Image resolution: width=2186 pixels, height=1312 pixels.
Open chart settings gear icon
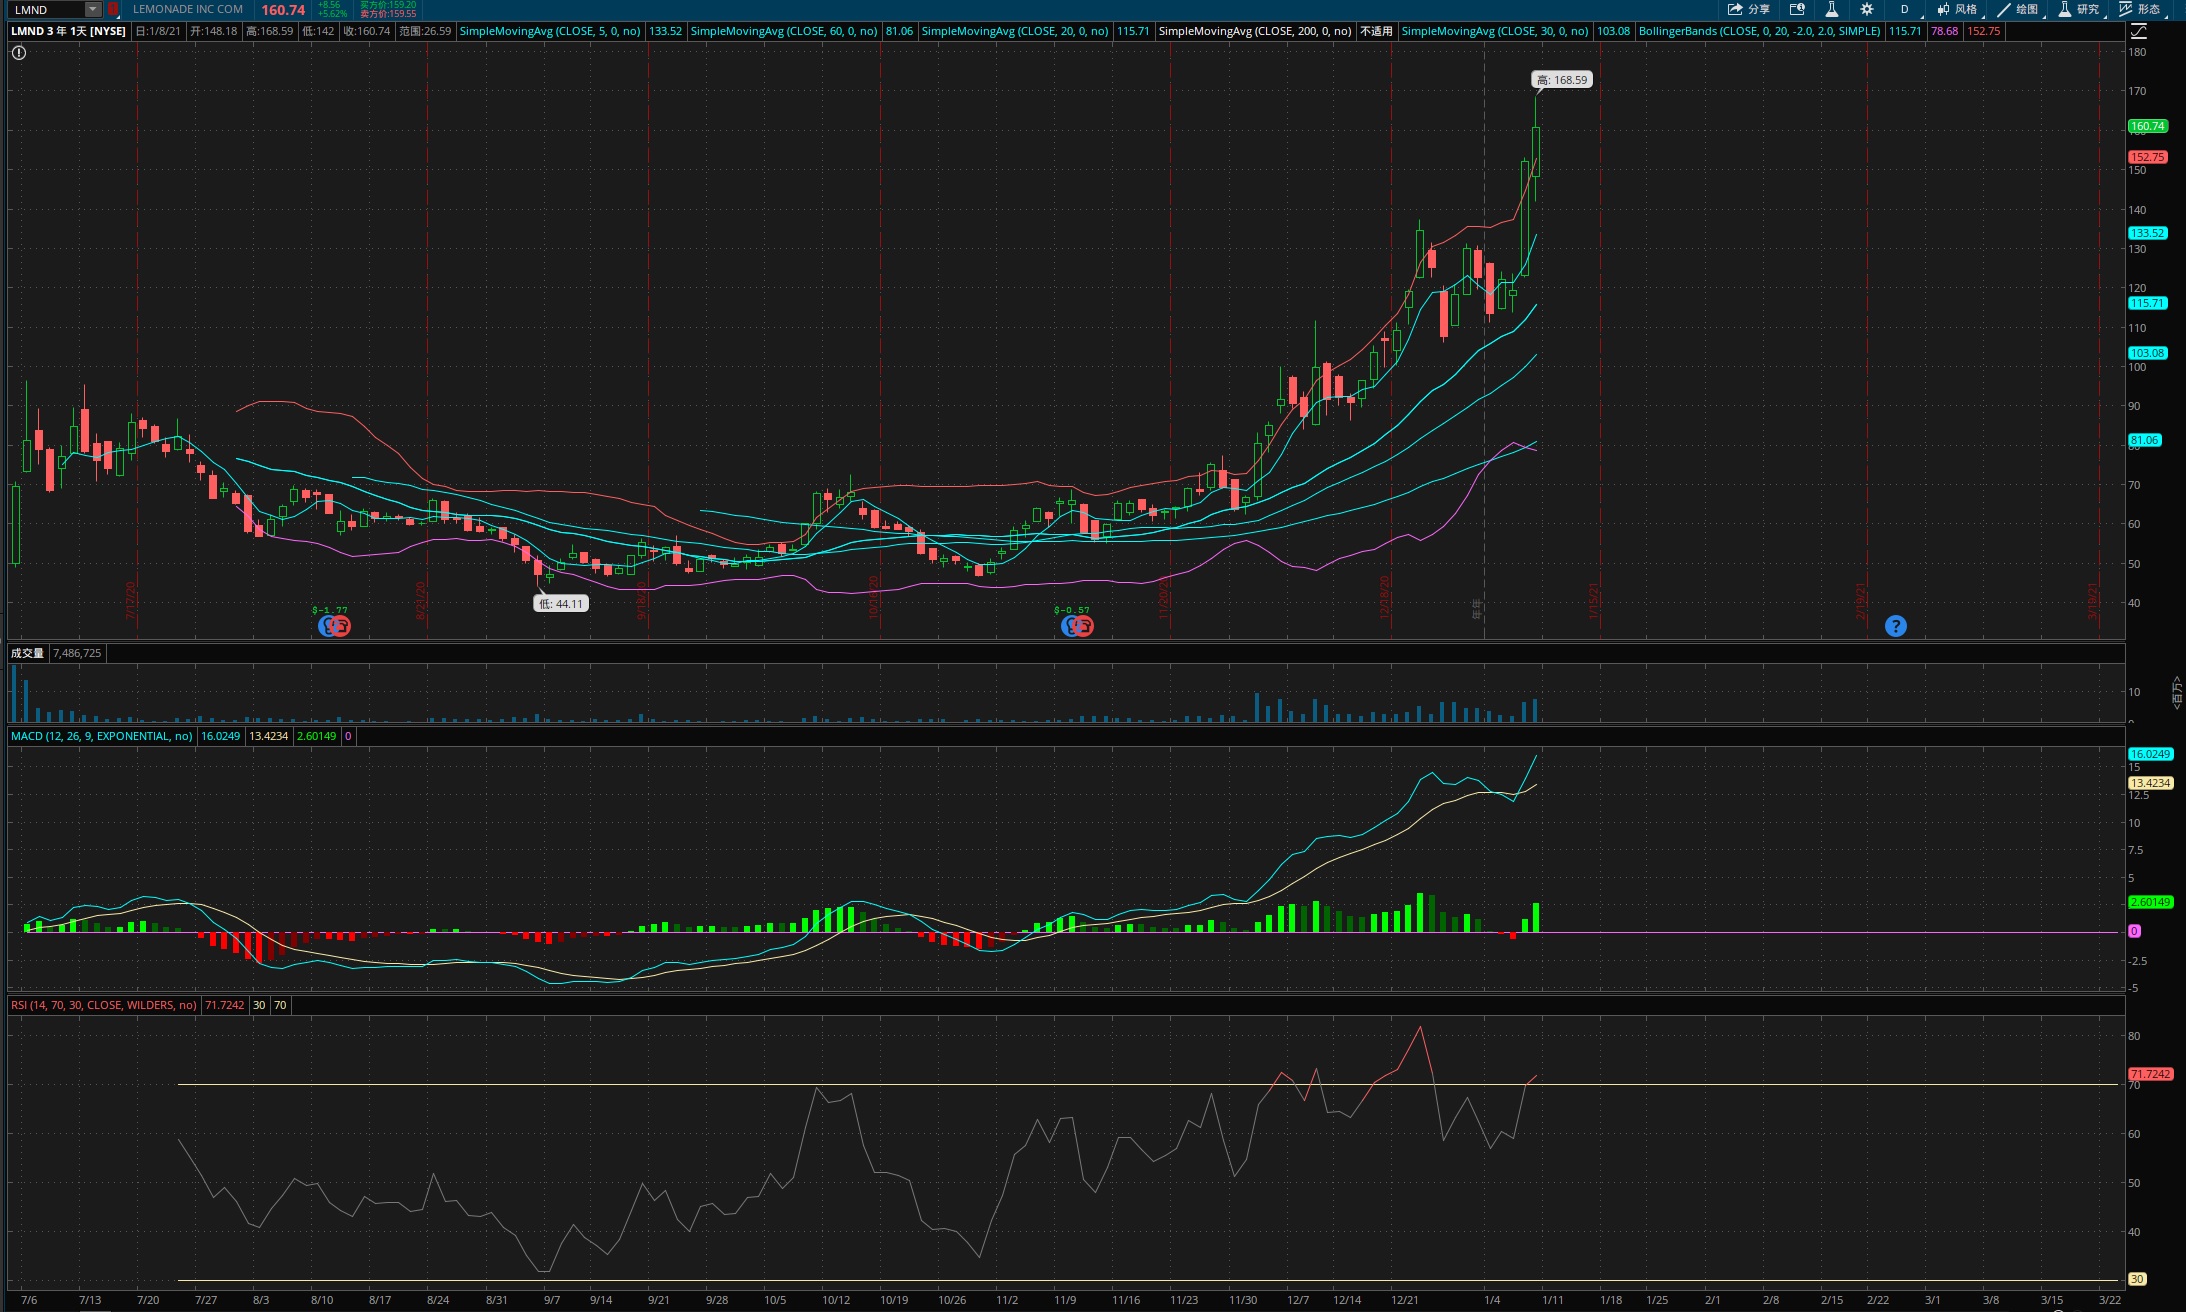click(1866, 9)
